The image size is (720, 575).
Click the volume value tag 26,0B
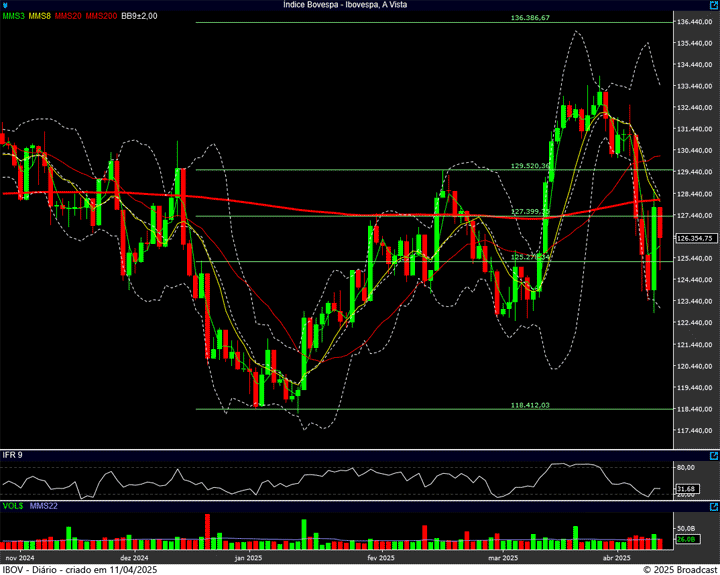click(x=685, y=541)
